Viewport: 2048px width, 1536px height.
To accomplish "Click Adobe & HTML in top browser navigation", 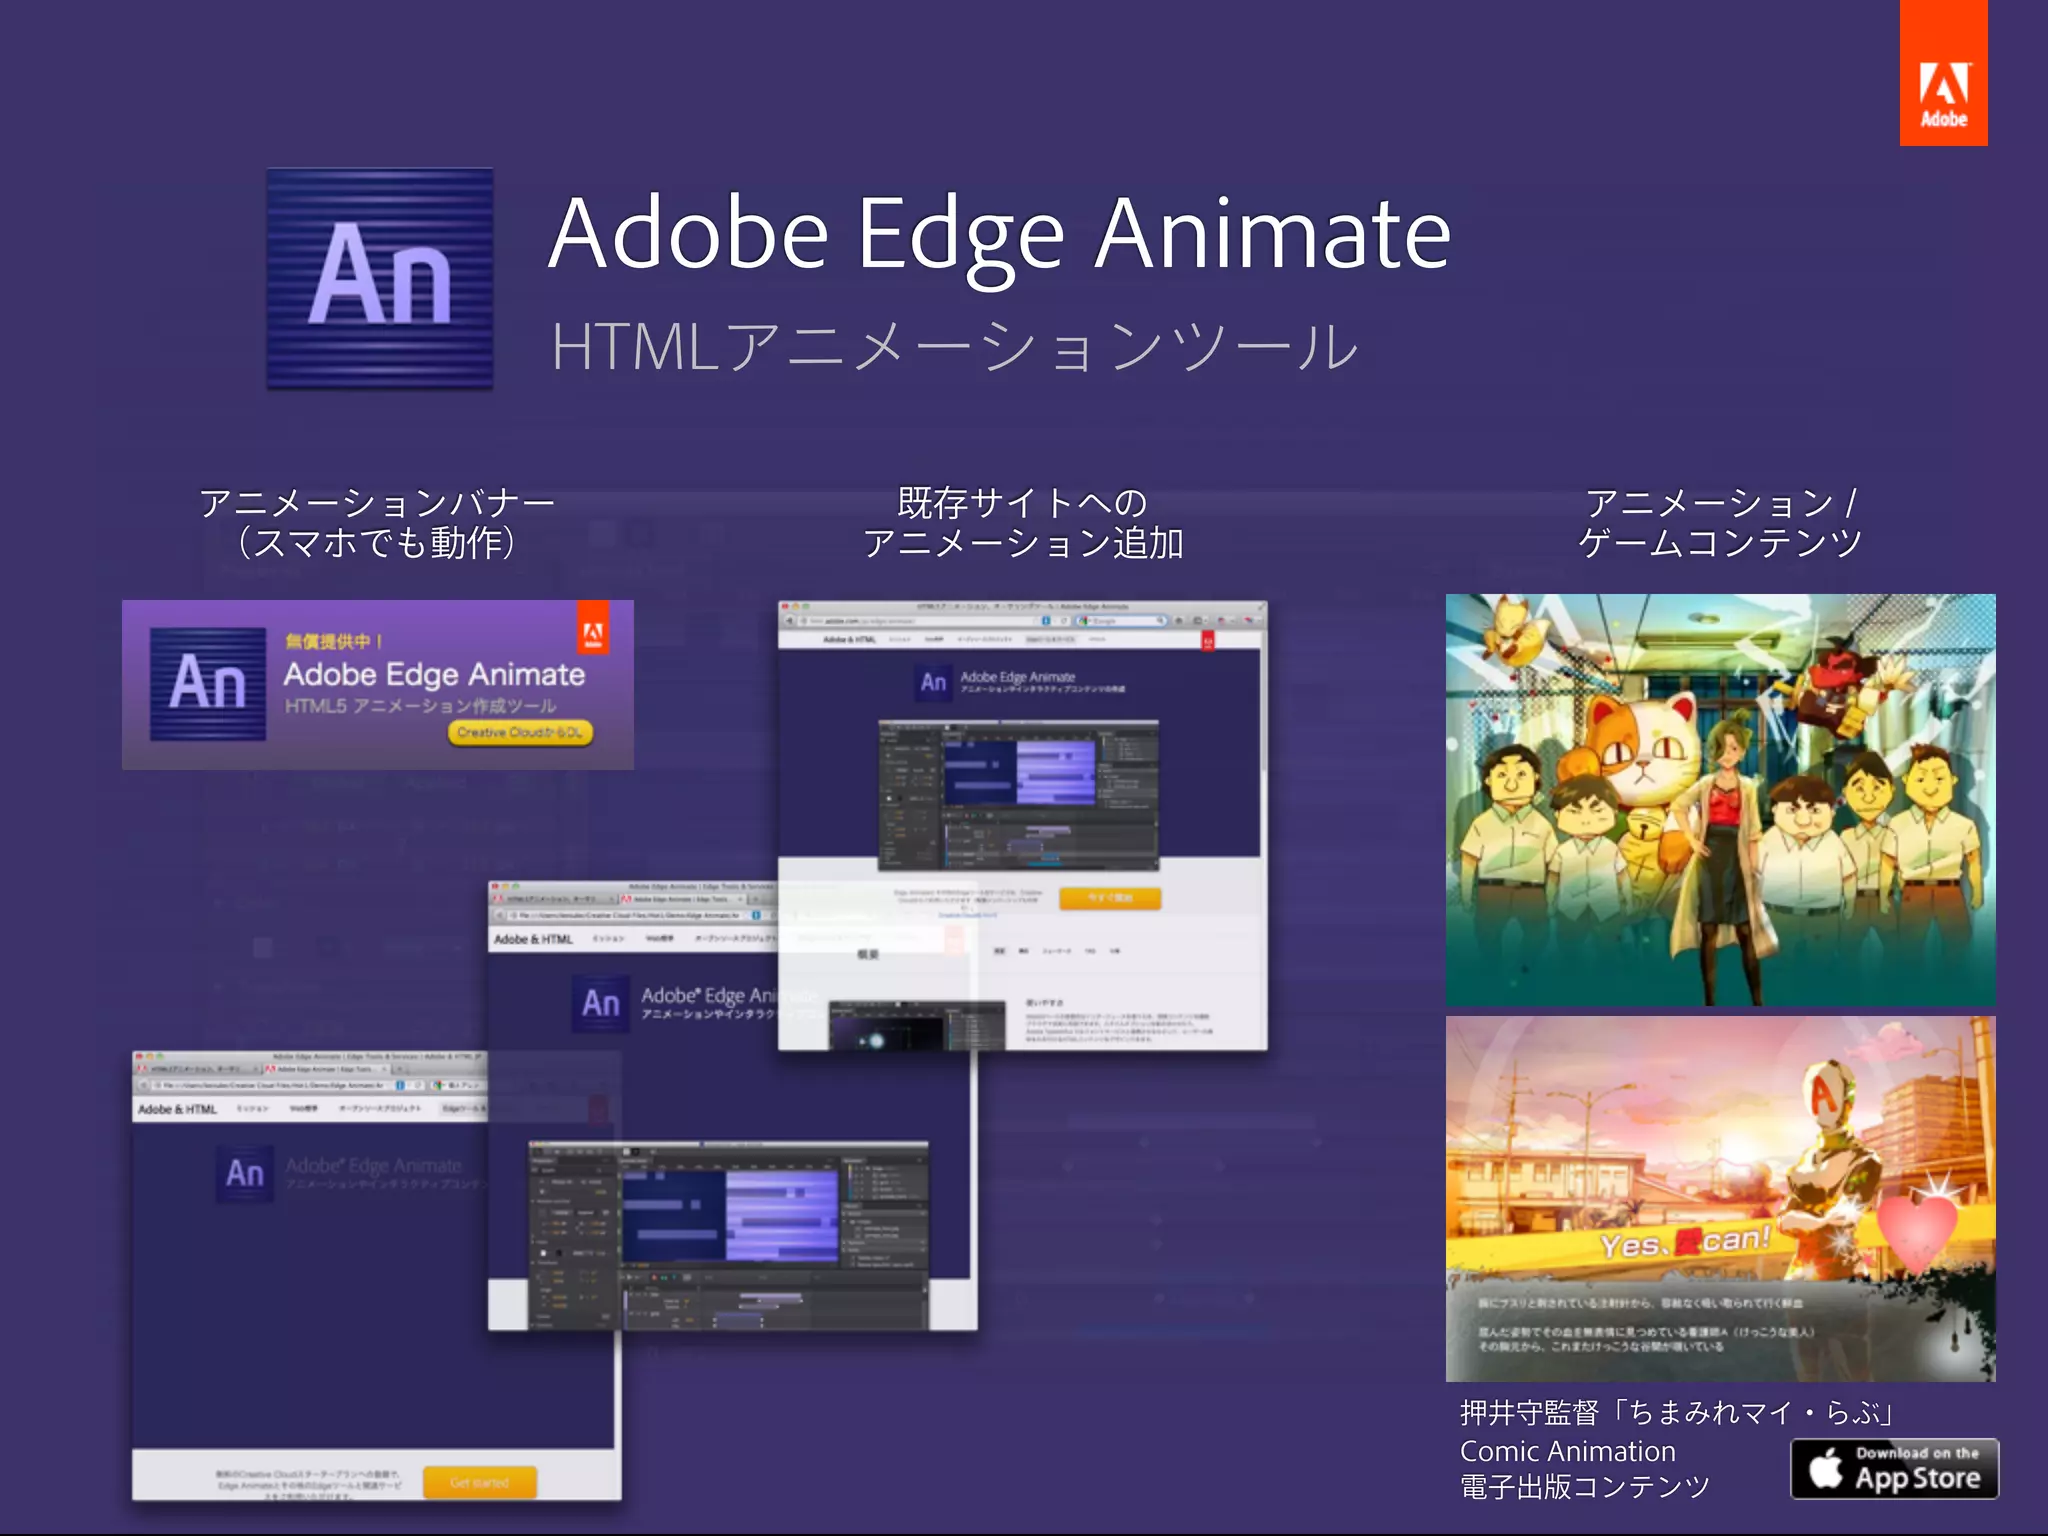I will click(849, 639).
